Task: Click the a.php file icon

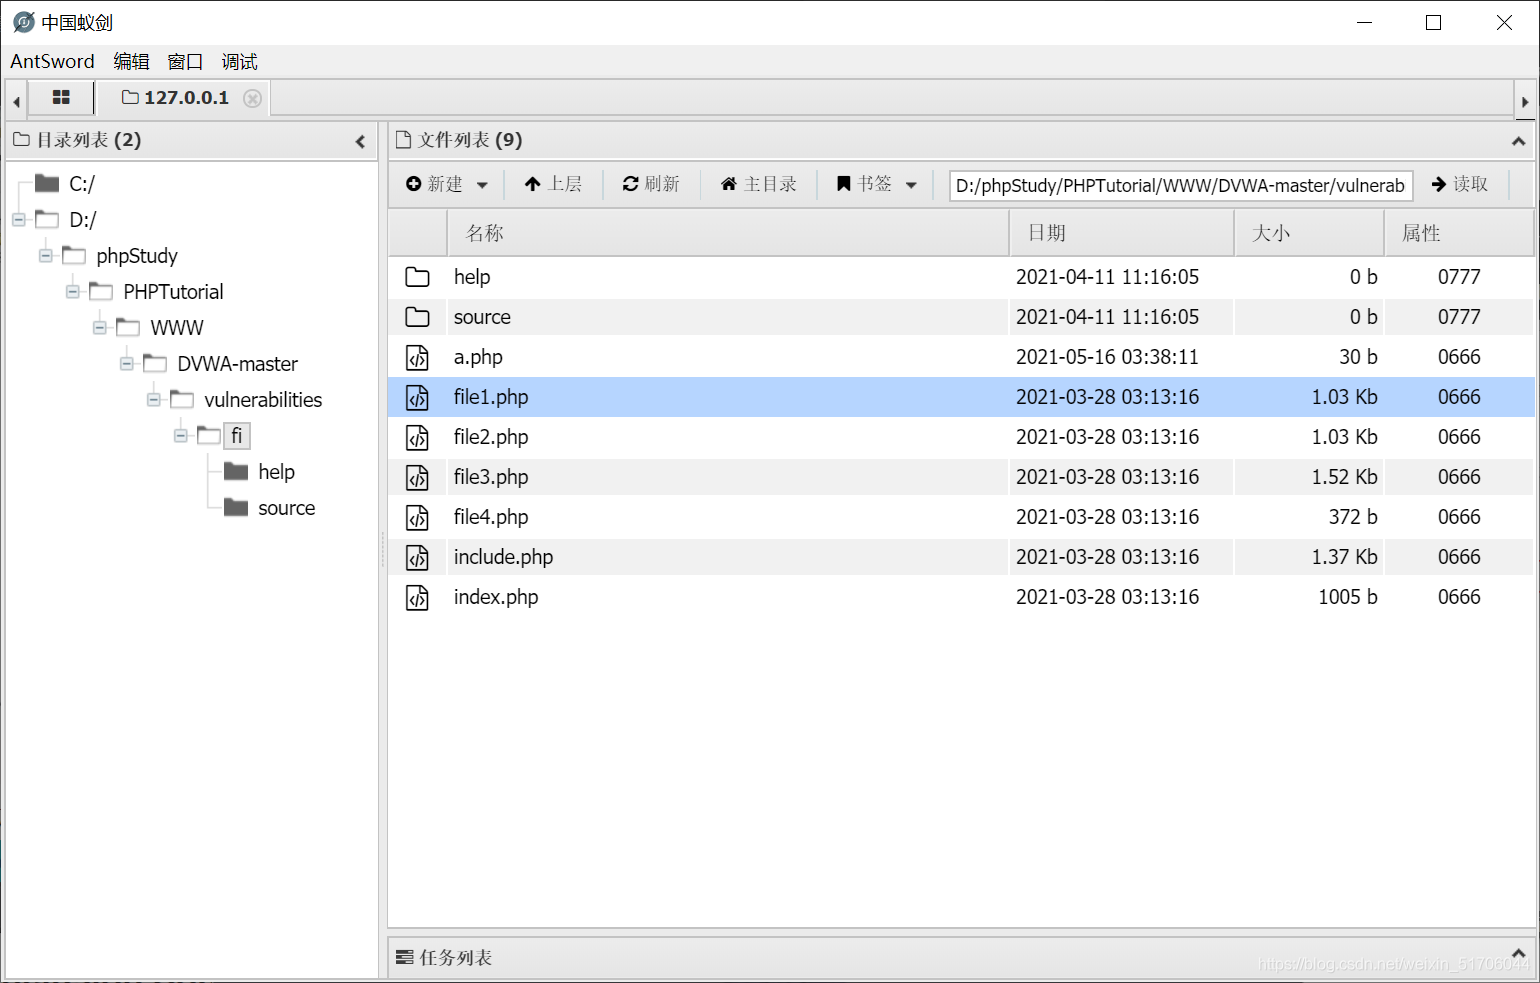Action: 417,357
